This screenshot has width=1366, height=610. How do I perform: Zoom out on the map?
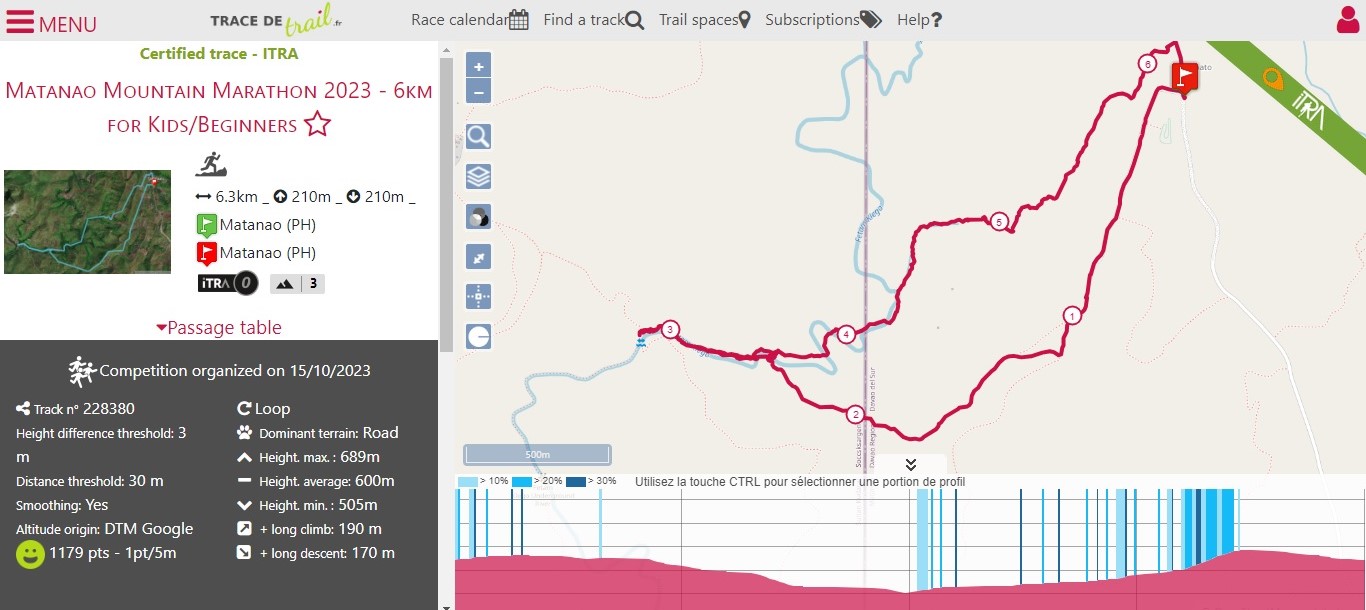pyautogui.click(x=479, y=92)
